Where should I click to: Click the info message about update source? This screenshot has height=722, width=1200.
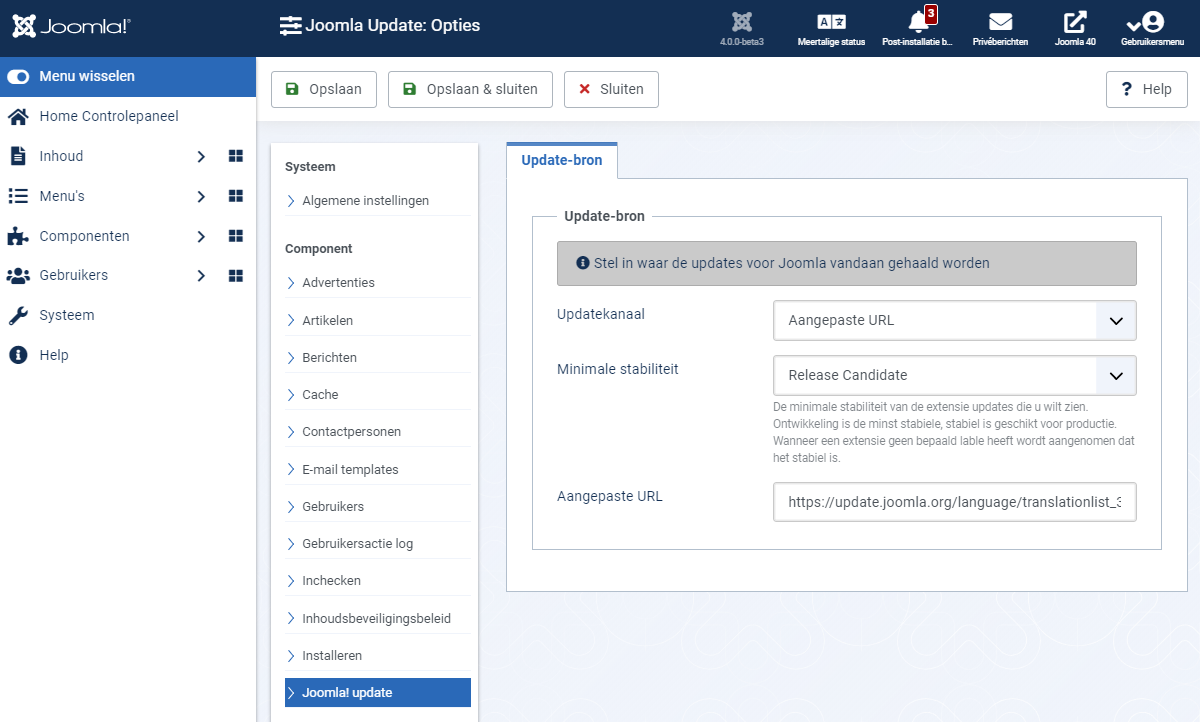[847, 264]
